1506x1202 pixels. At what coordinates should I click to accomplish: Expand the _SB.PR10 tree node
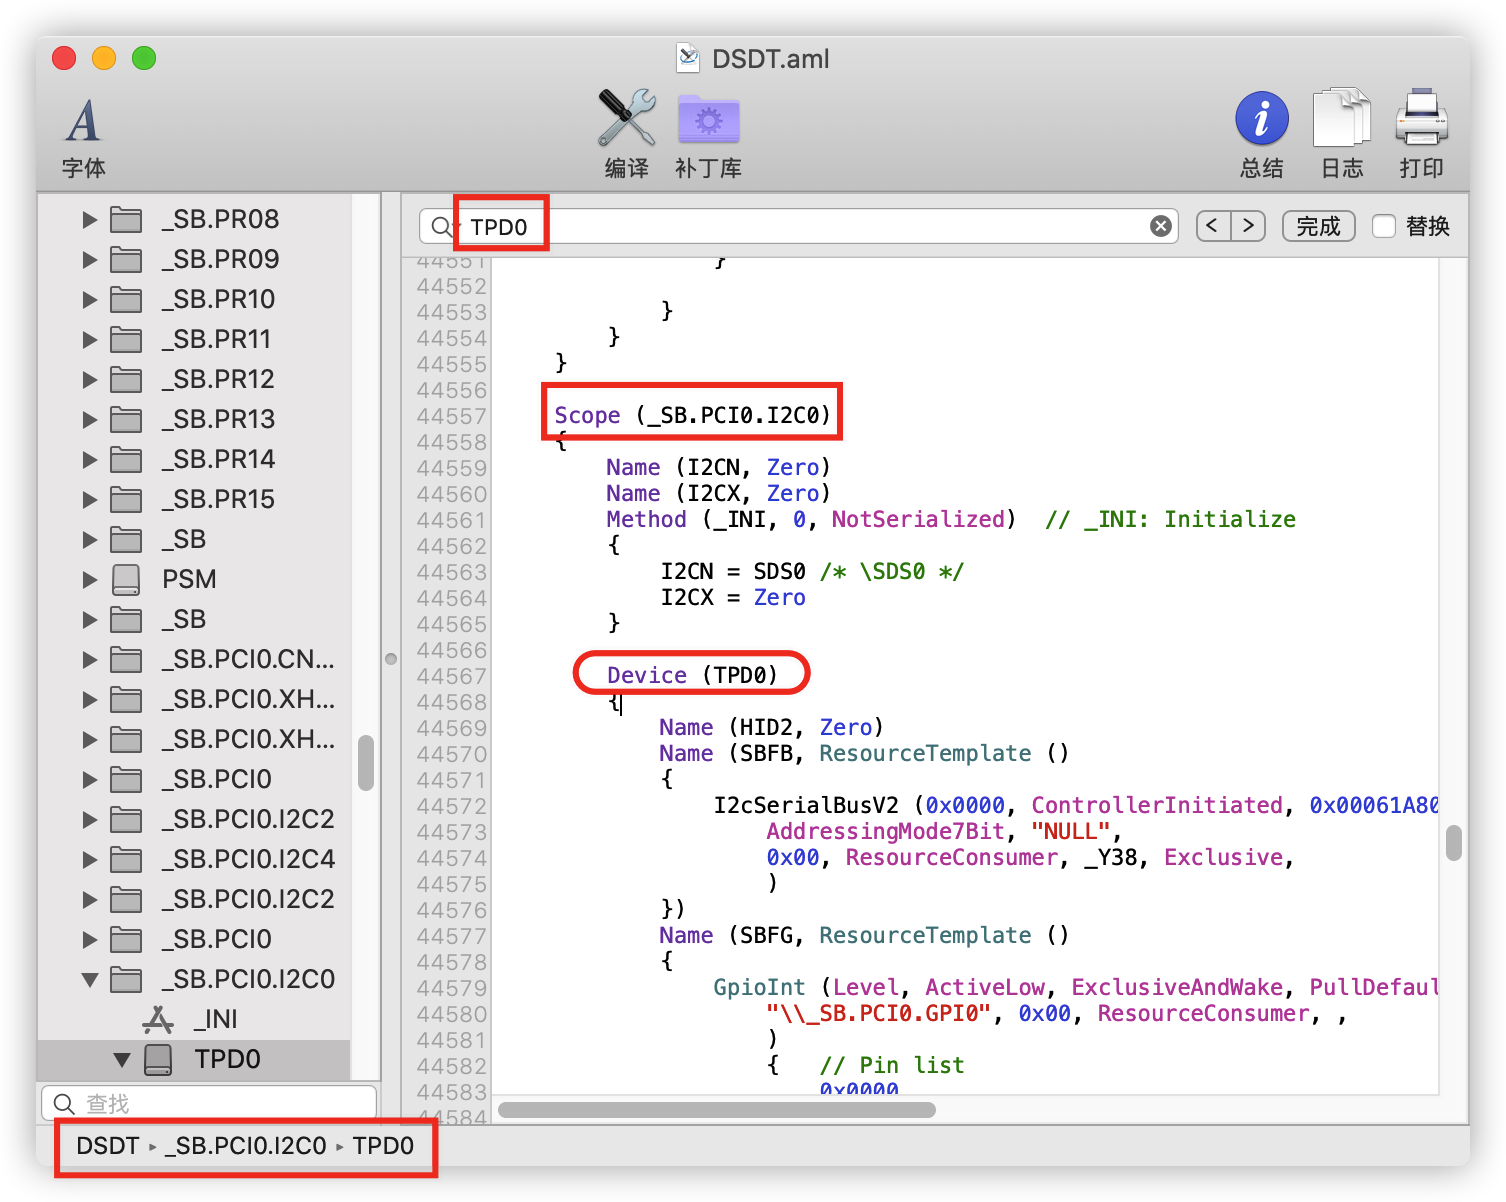pyautogui.click(x=90, y=299)
